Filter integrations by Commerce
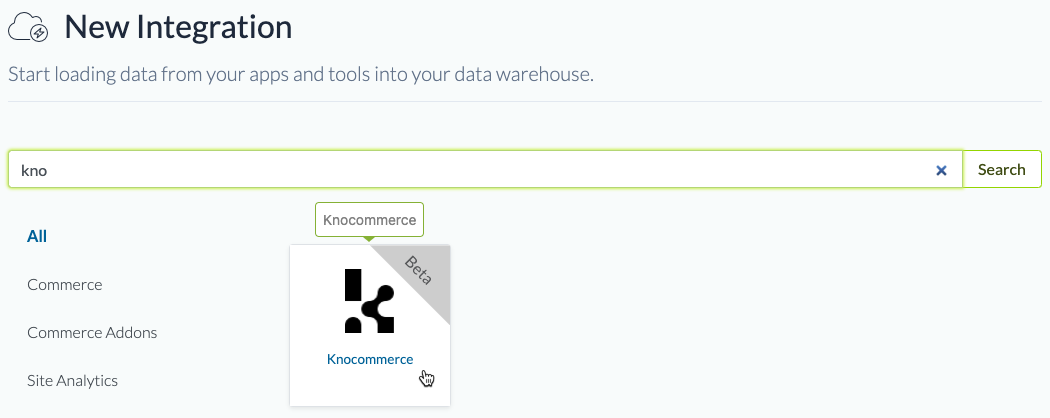The width and height of the screenshot is (1050, 418). point(65,284)
